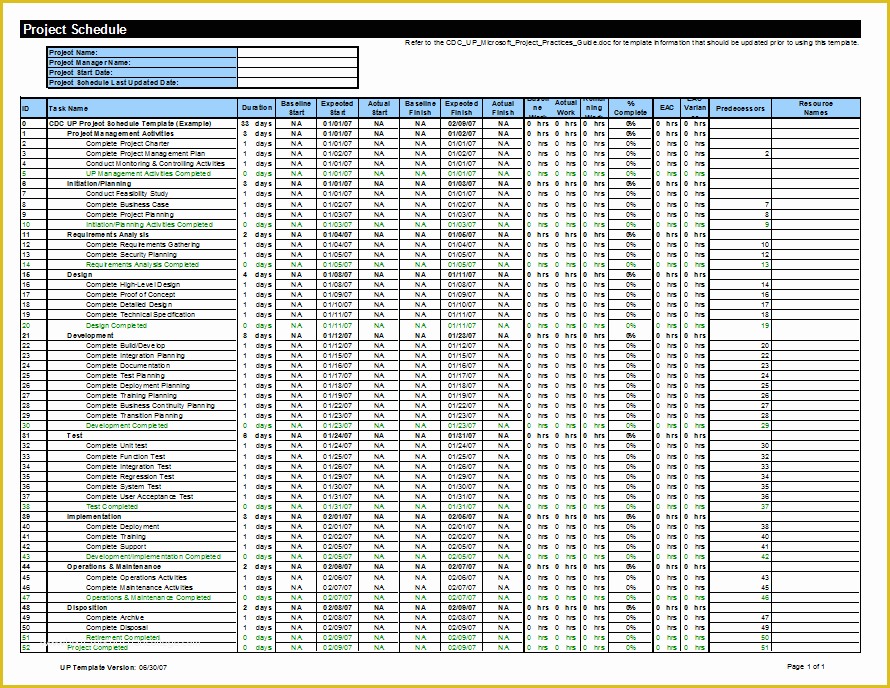Click green 'Project Completed' final milestone

tap(97, 648)
